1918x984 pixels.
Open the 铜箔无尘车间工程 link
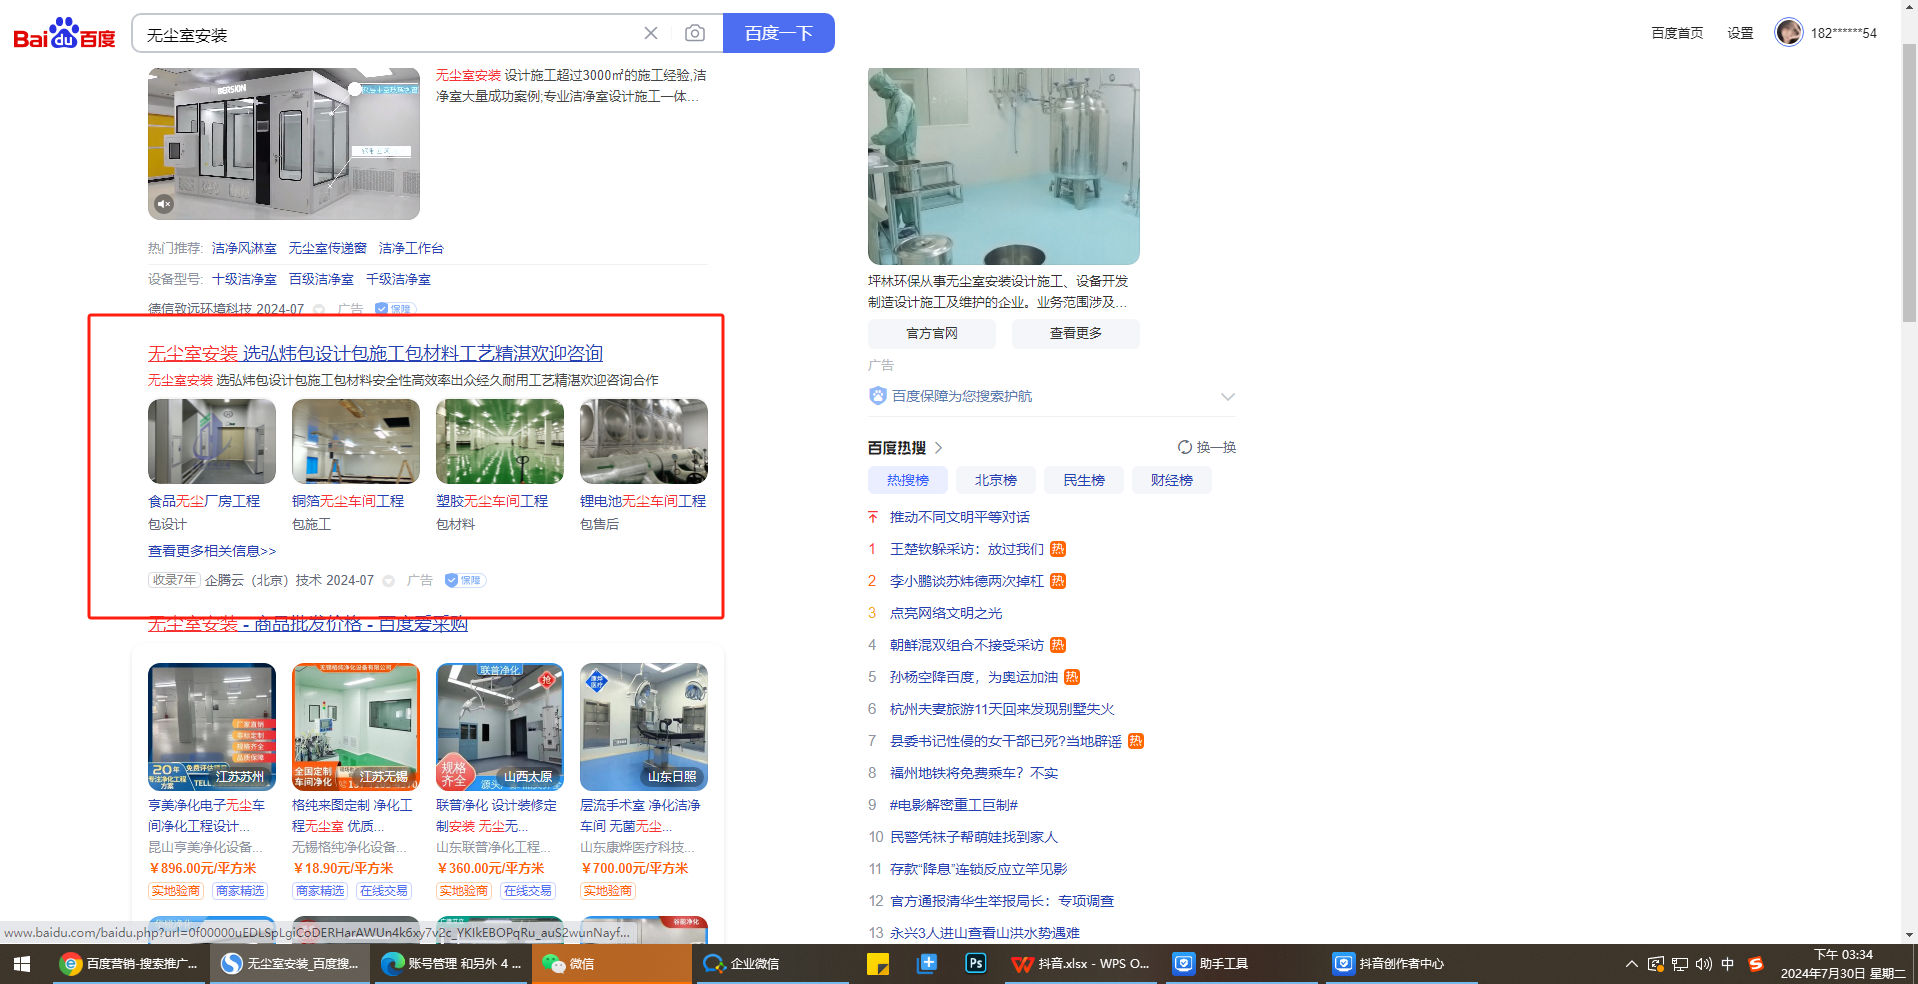point(348,501)
